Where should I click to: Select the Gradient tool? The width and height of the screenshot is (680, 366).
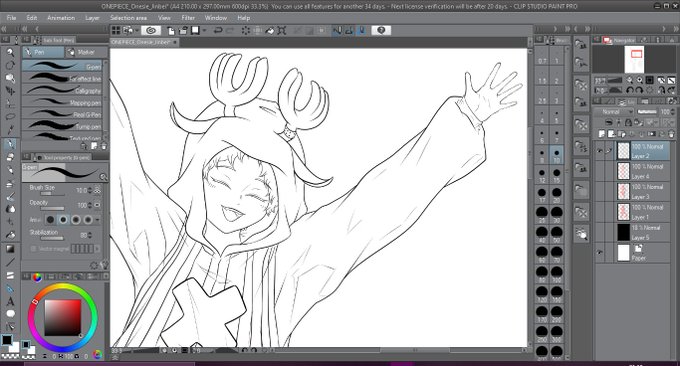10,249
